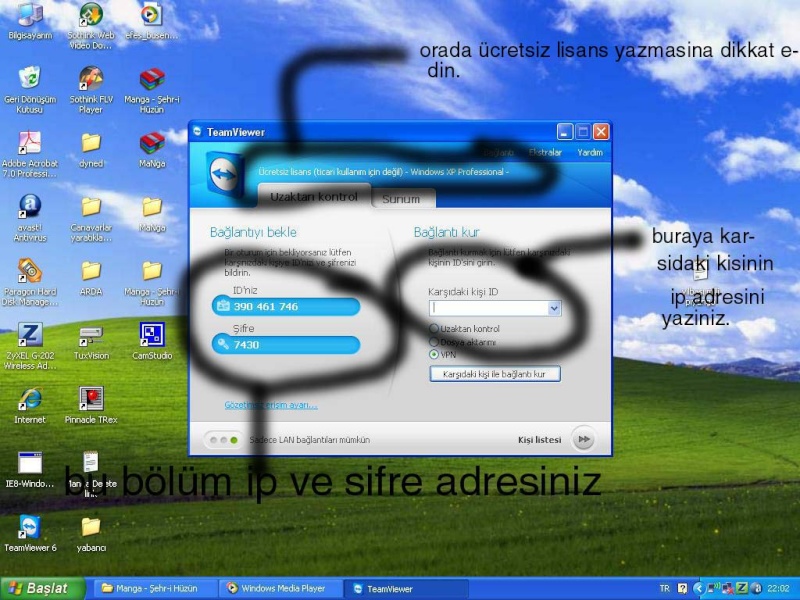
Task: Launch CamStudio from the desktop
Action: click(152, 341)
